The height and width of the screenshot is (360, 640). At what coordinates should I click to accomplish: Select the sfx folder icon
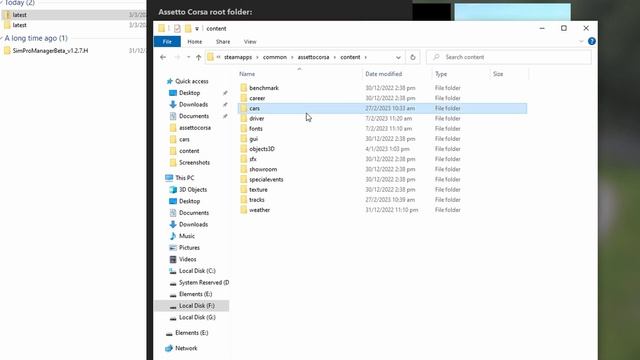click(244, 159)
